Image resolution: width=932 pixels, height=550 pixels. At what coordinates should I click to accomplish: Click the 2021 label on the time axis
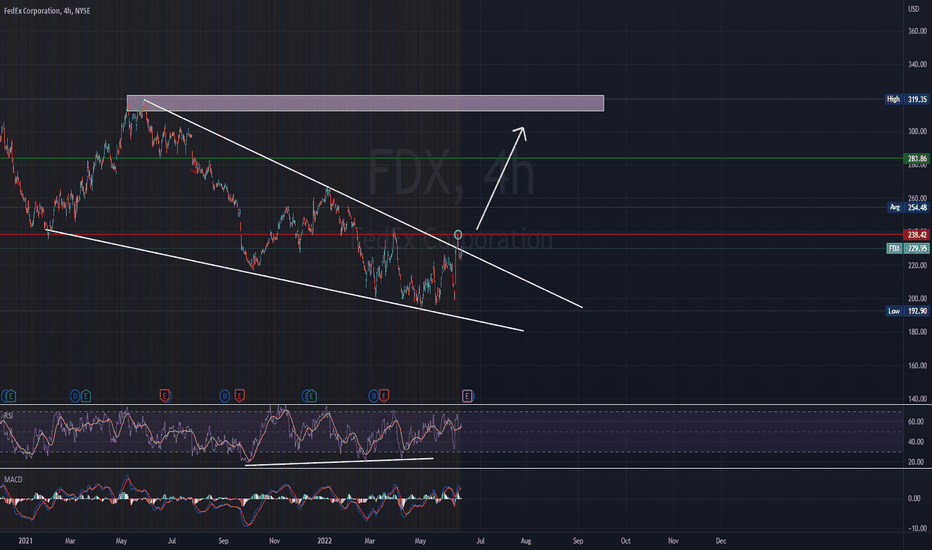[26, 541]
